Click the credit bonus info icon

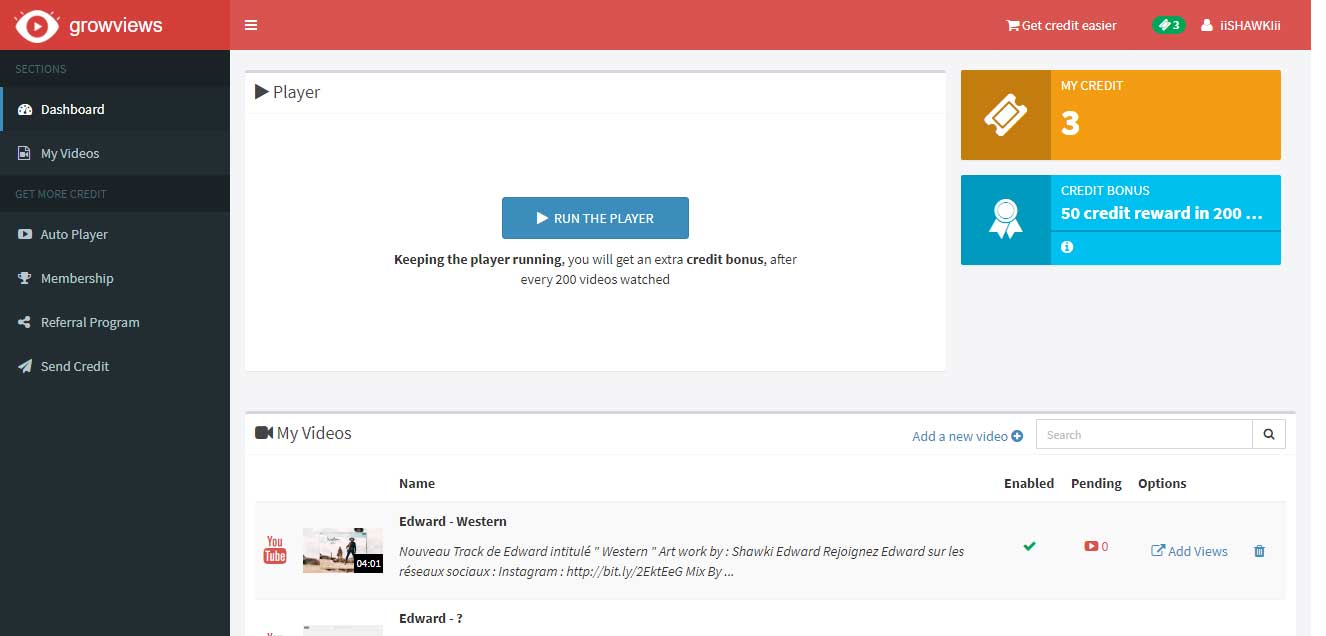coord(1067,247)
